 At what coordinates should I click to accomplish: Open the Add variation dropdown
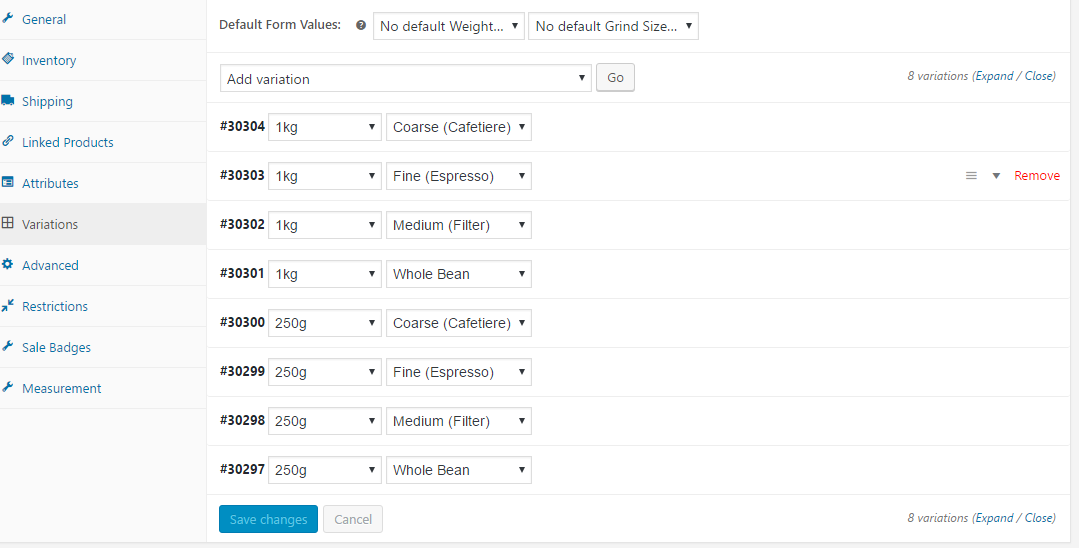(406, 78)
